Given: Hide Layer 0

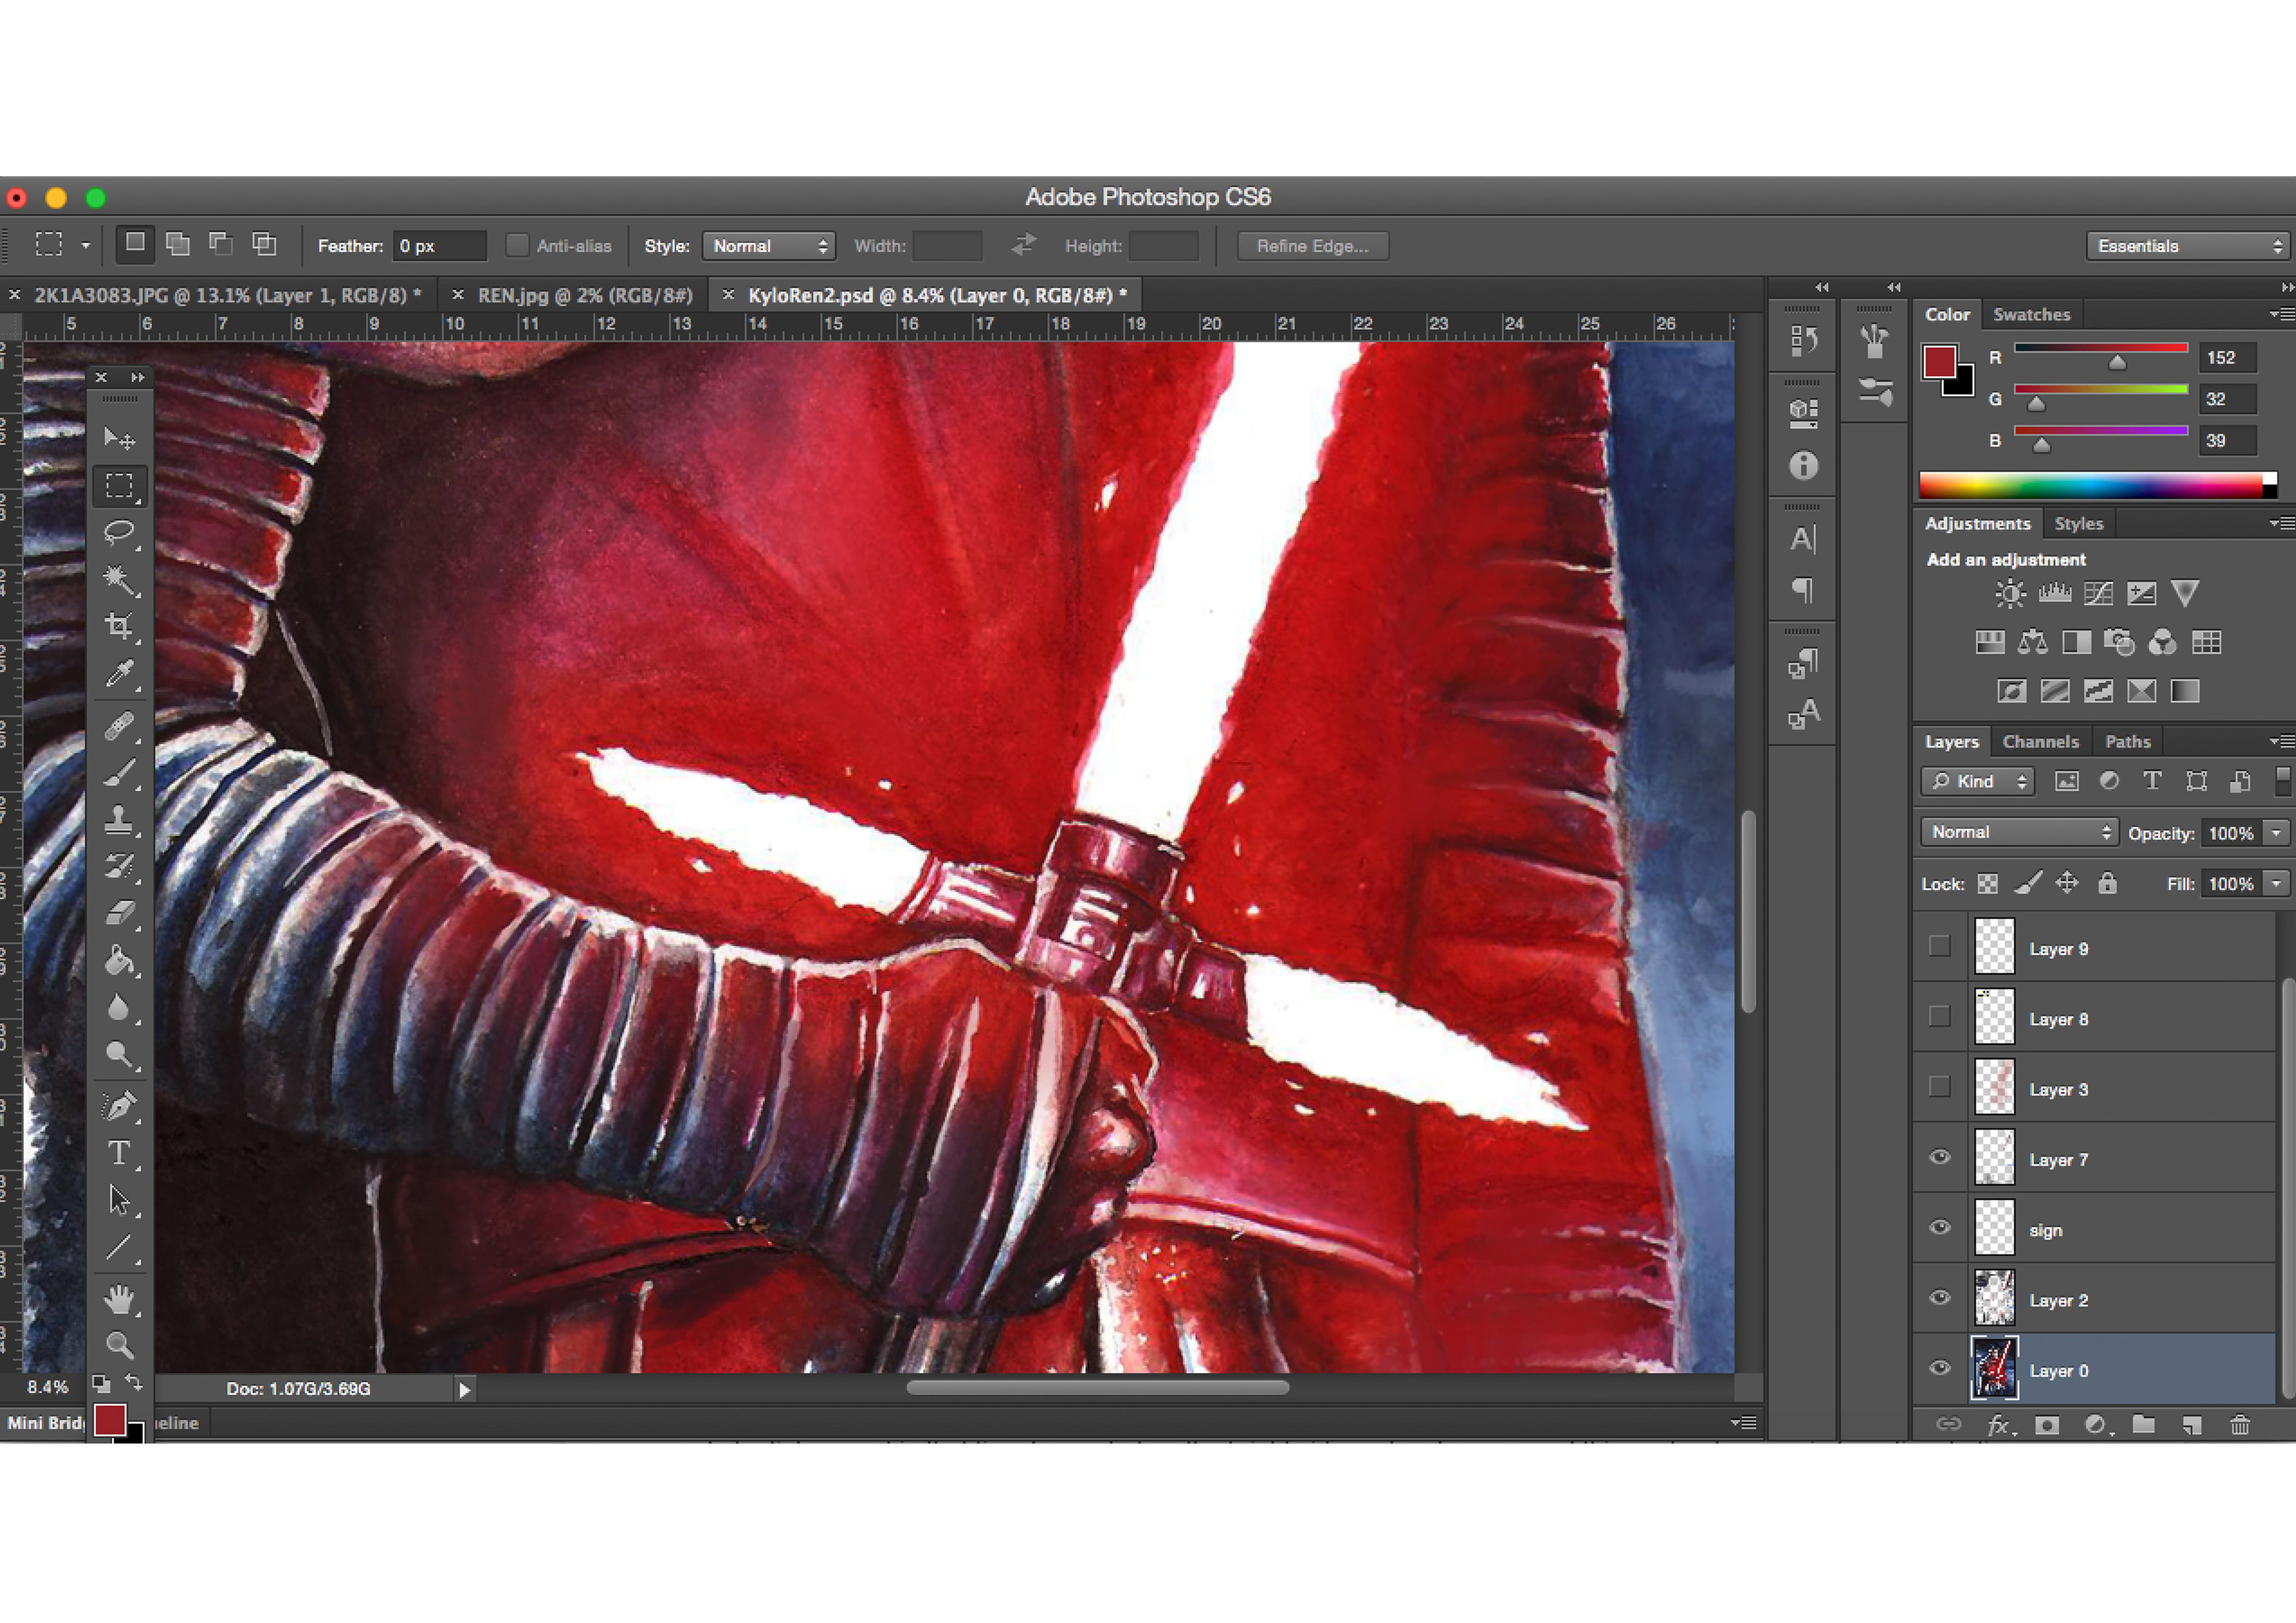Looking at the screenshot, I should point(1940,1368).
